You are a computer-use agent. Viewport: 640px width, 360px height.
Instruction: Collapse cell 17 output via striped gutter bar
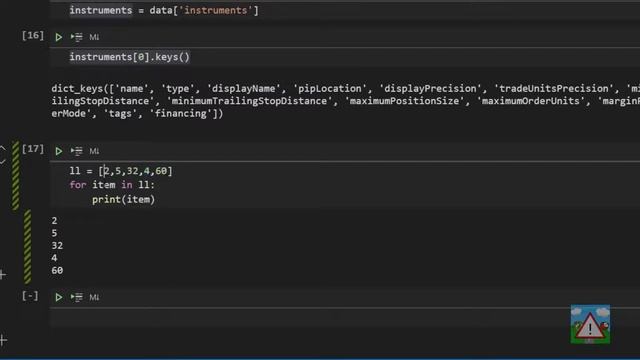tap(27, 247)
